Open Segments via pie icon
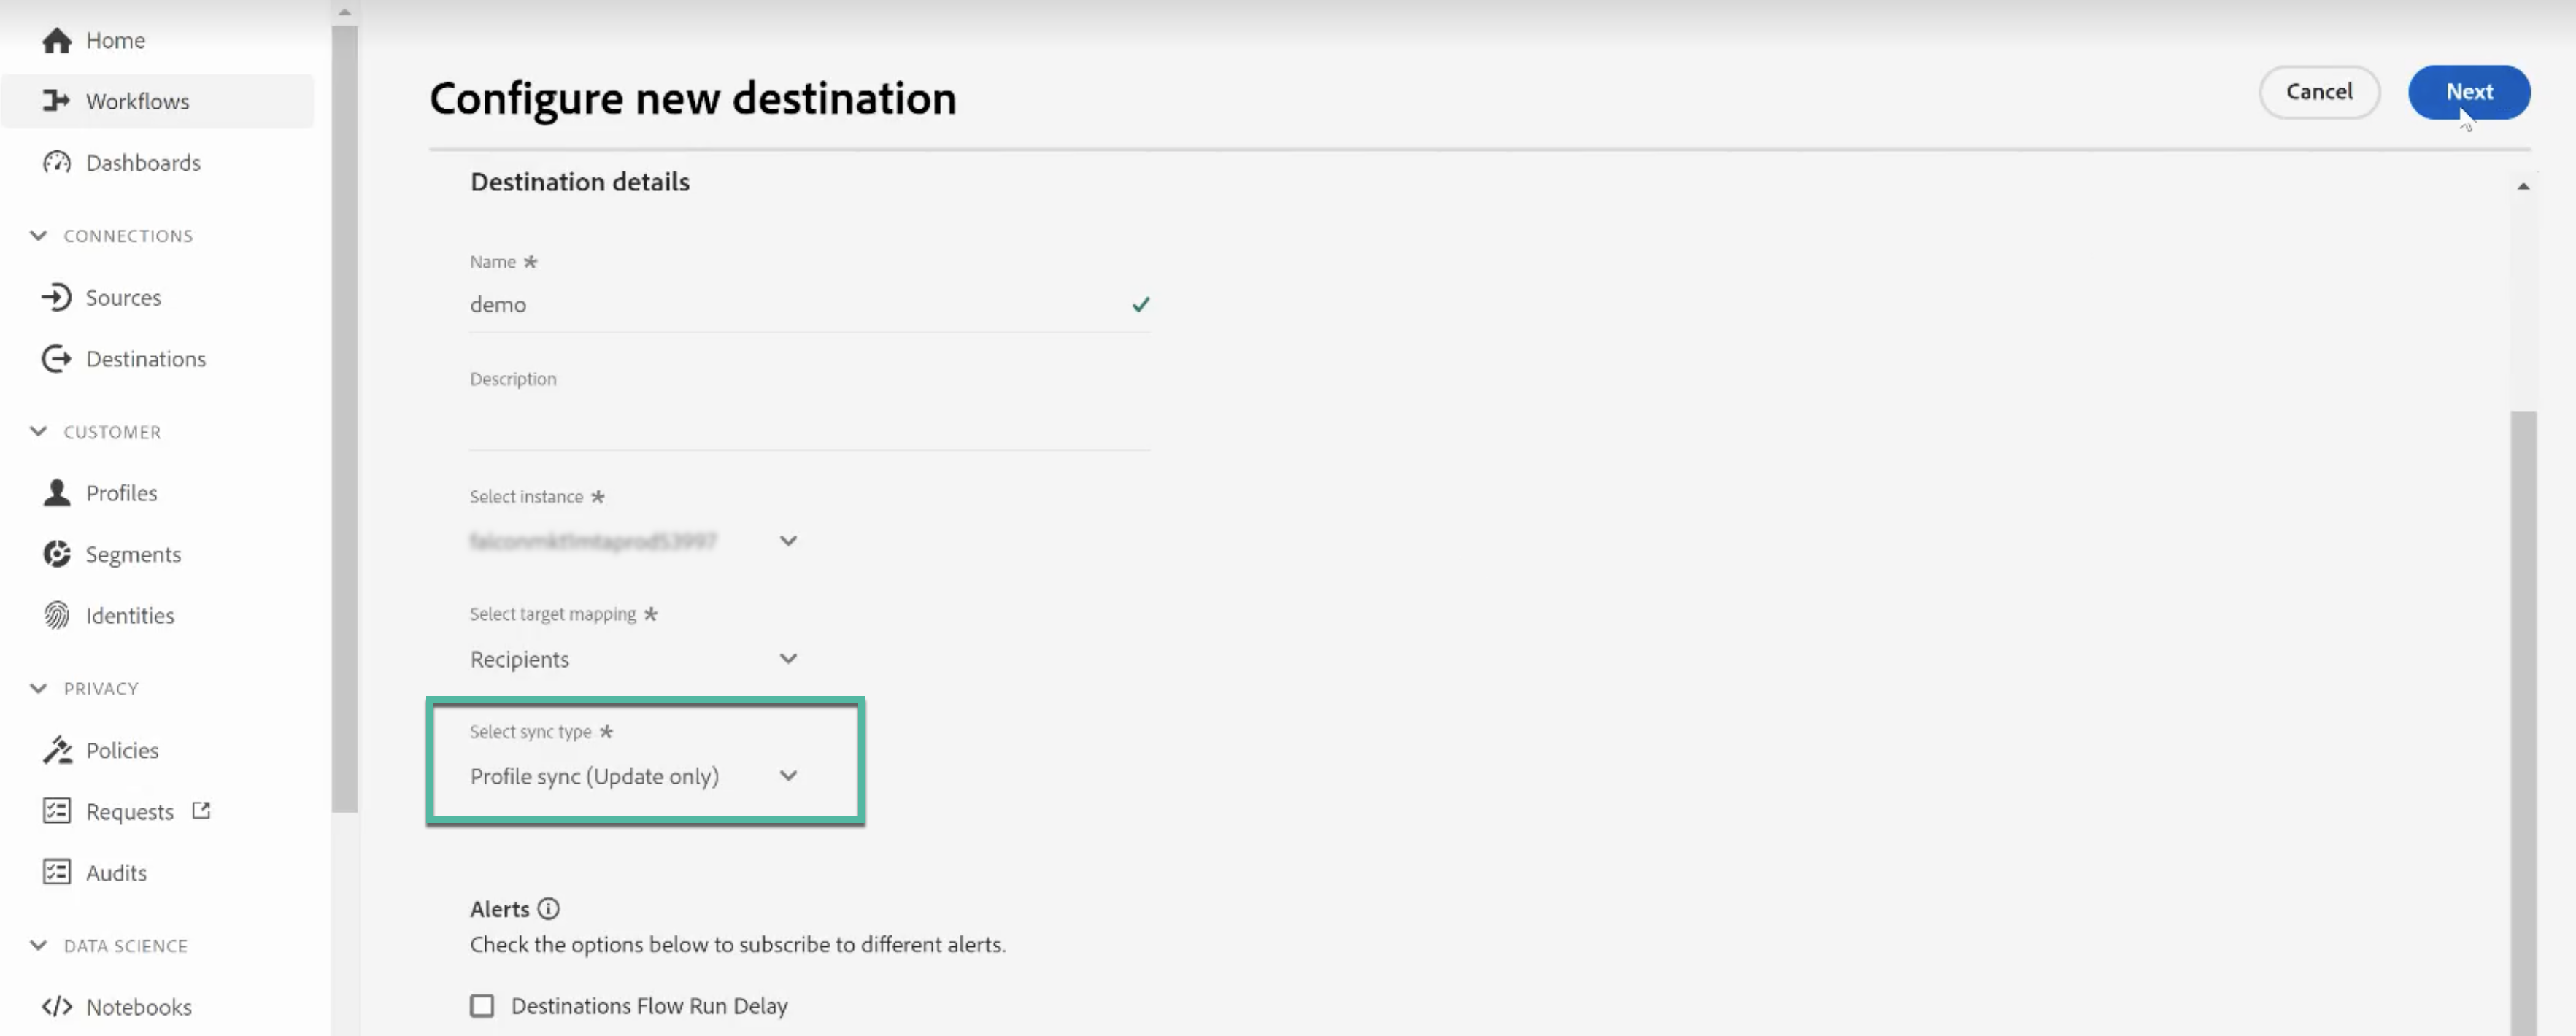The image size is (2576, 1036). pyautogui.click(x=57, y=554)
